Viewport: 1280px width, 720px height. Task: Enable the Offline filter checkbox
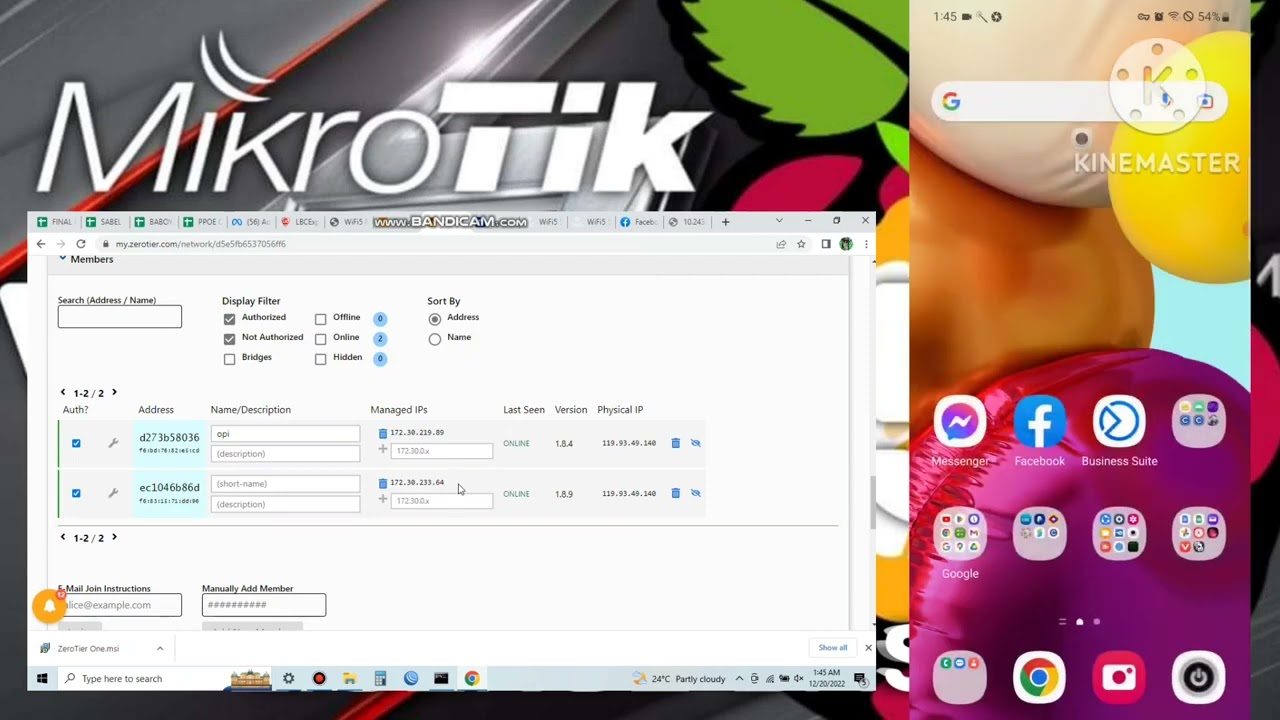(320, 319)
